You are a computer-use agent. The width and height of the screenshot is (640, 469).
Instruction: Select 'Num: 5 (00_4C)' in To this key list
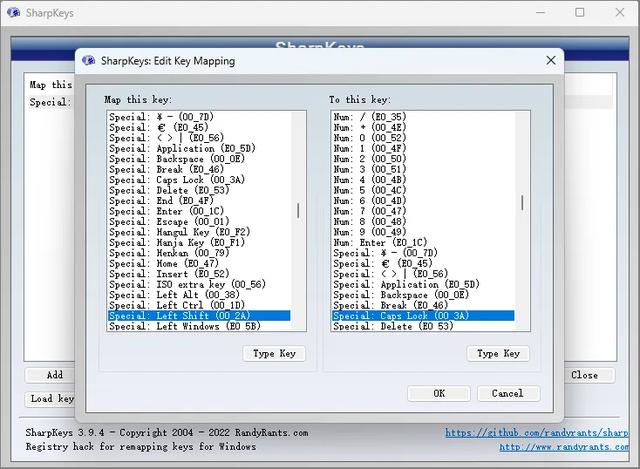click(x=423, y=190)
